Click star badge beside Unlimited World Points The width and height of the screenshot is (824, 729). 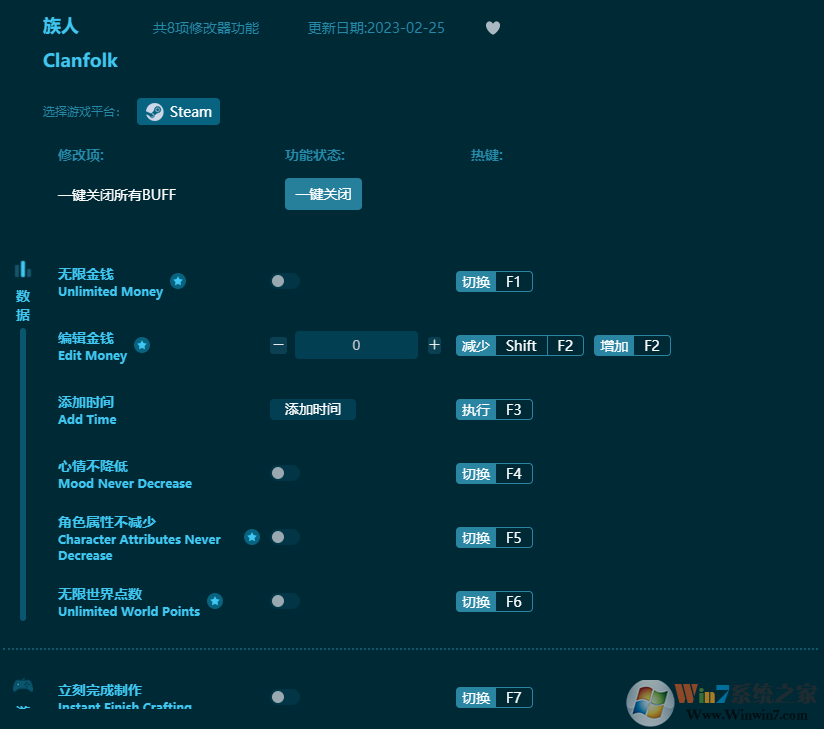point(215,601)
